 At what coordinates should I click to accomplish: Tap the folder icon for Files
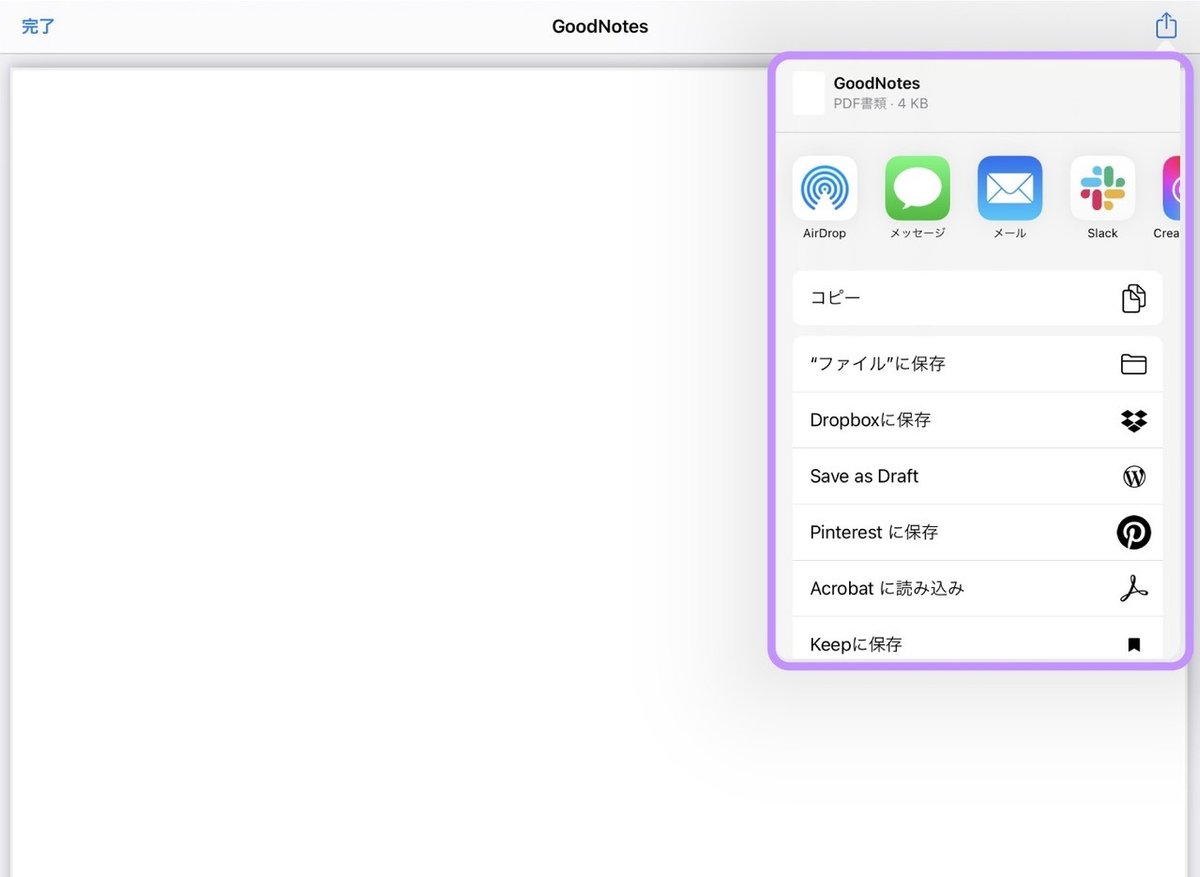[x=1133, y=364]
